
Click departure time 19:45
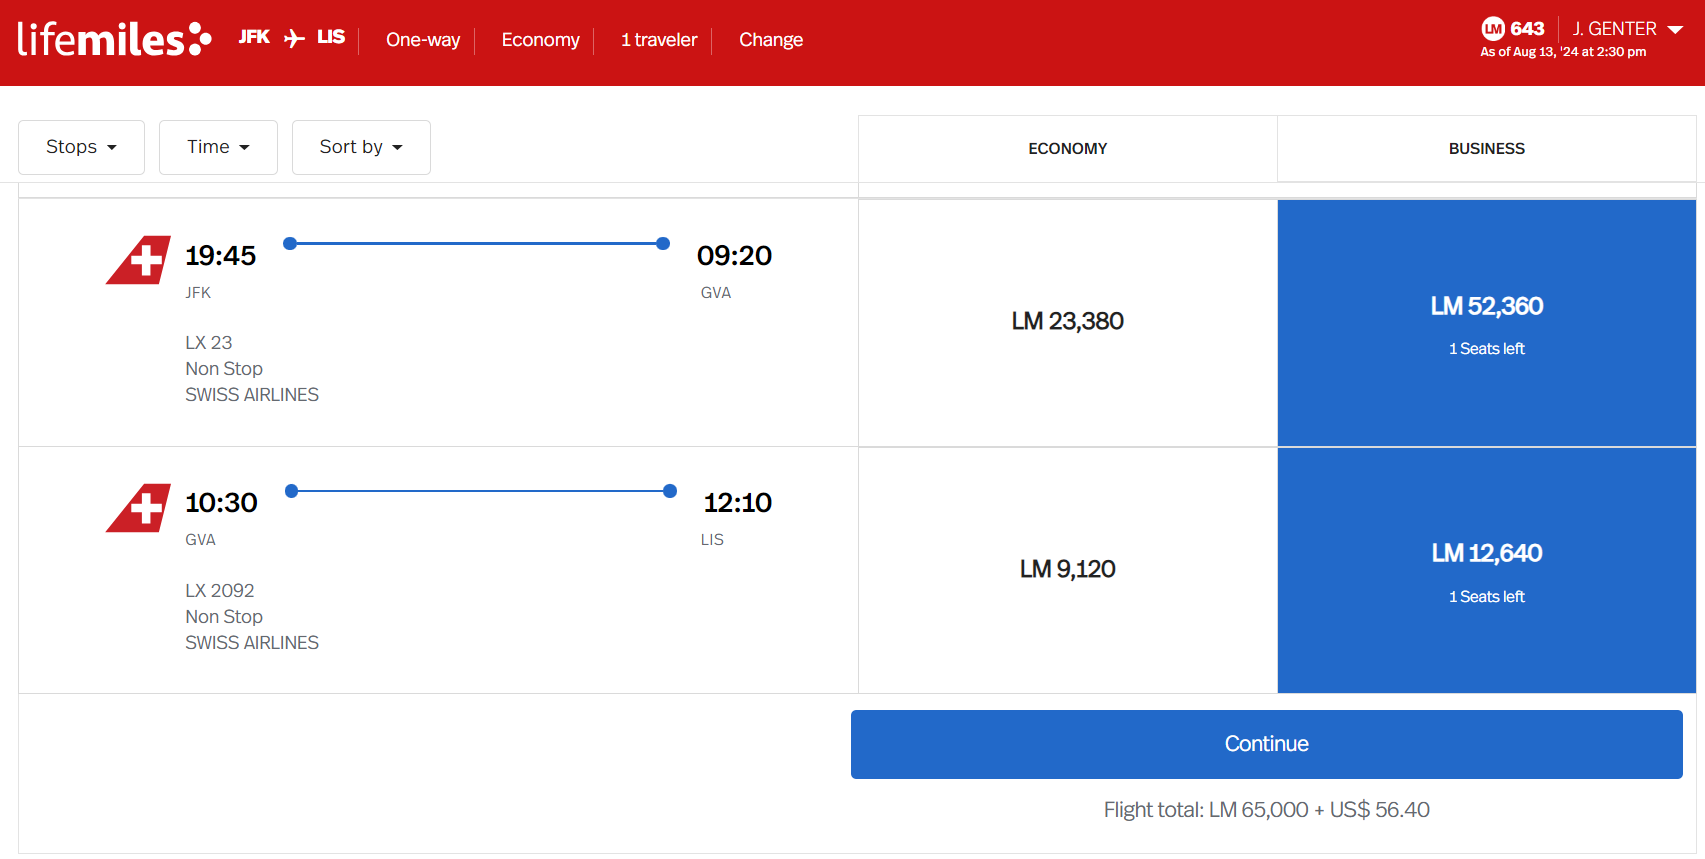(220, 256)
